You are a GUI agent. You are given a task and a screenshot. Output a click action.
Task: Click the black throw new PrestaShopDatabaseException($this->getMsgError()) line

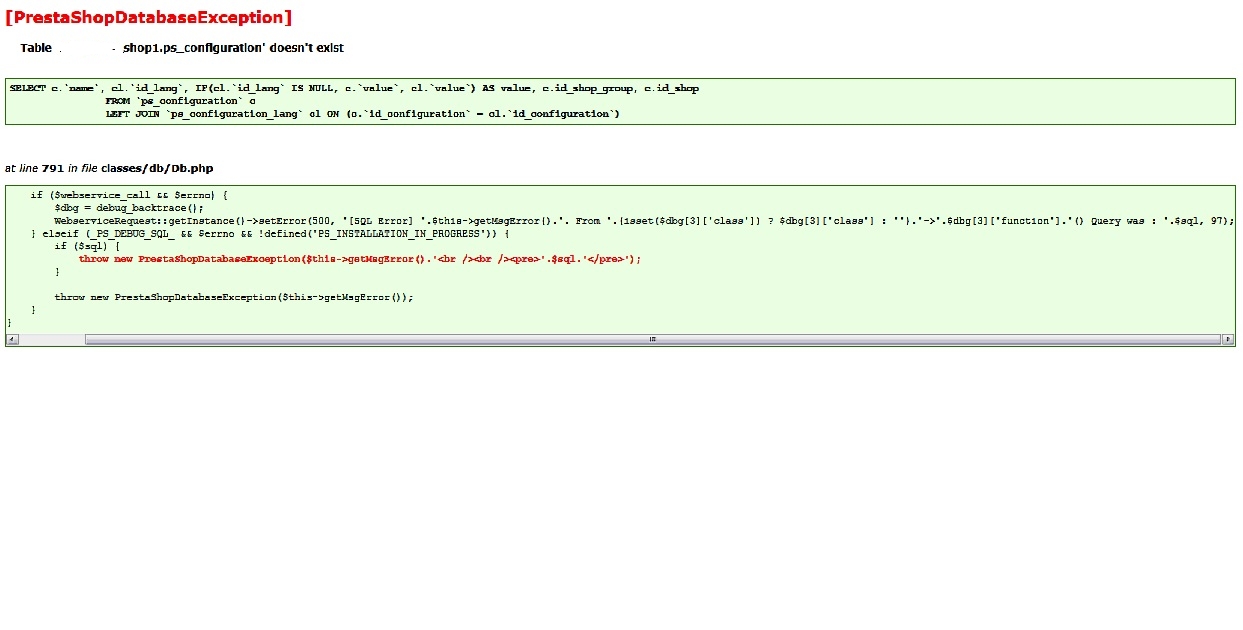click(234, 297)
